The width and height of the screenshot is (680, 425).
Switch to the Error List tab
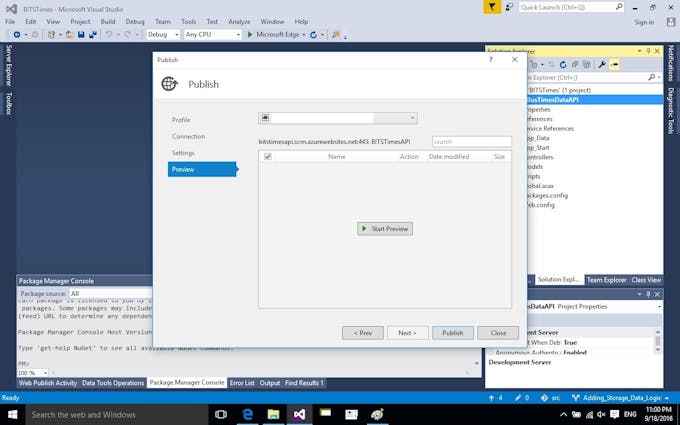tap(242, 383)
